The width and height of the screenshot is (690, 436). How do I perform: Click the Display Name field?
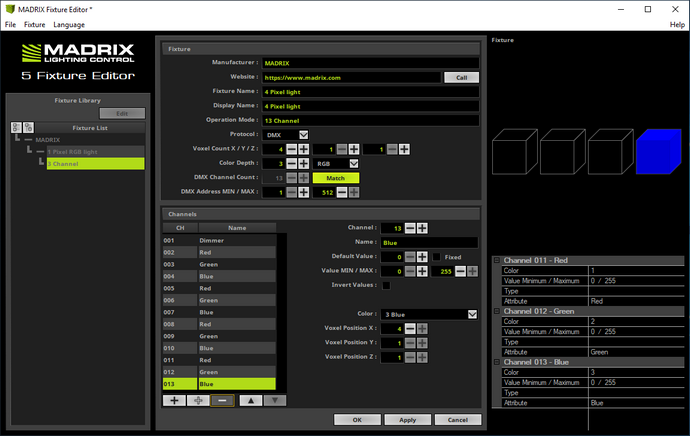coord(371,106)
